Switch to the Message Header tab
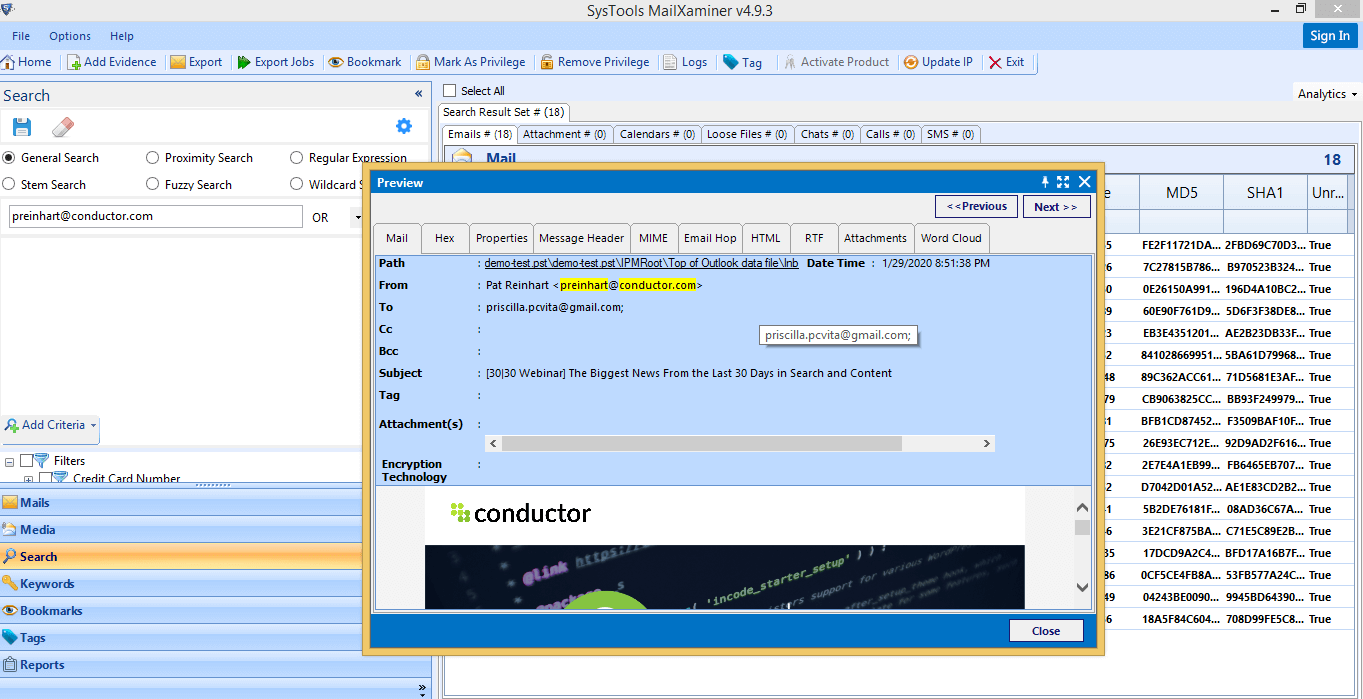1363x699 pixels. coord(581,238)
